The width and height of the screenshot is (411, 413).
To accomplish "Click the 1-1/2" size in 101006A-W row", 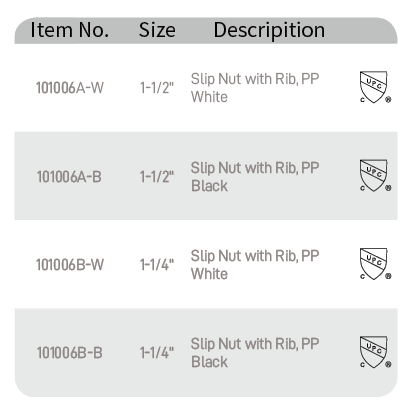I will click(x=157, y=88).
